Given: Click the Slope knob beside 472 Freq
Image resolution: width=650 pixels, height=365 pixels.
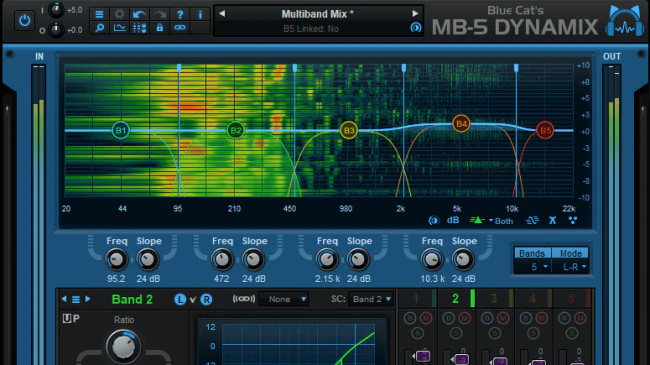Looking at the screenshot, I should (253, 260).
